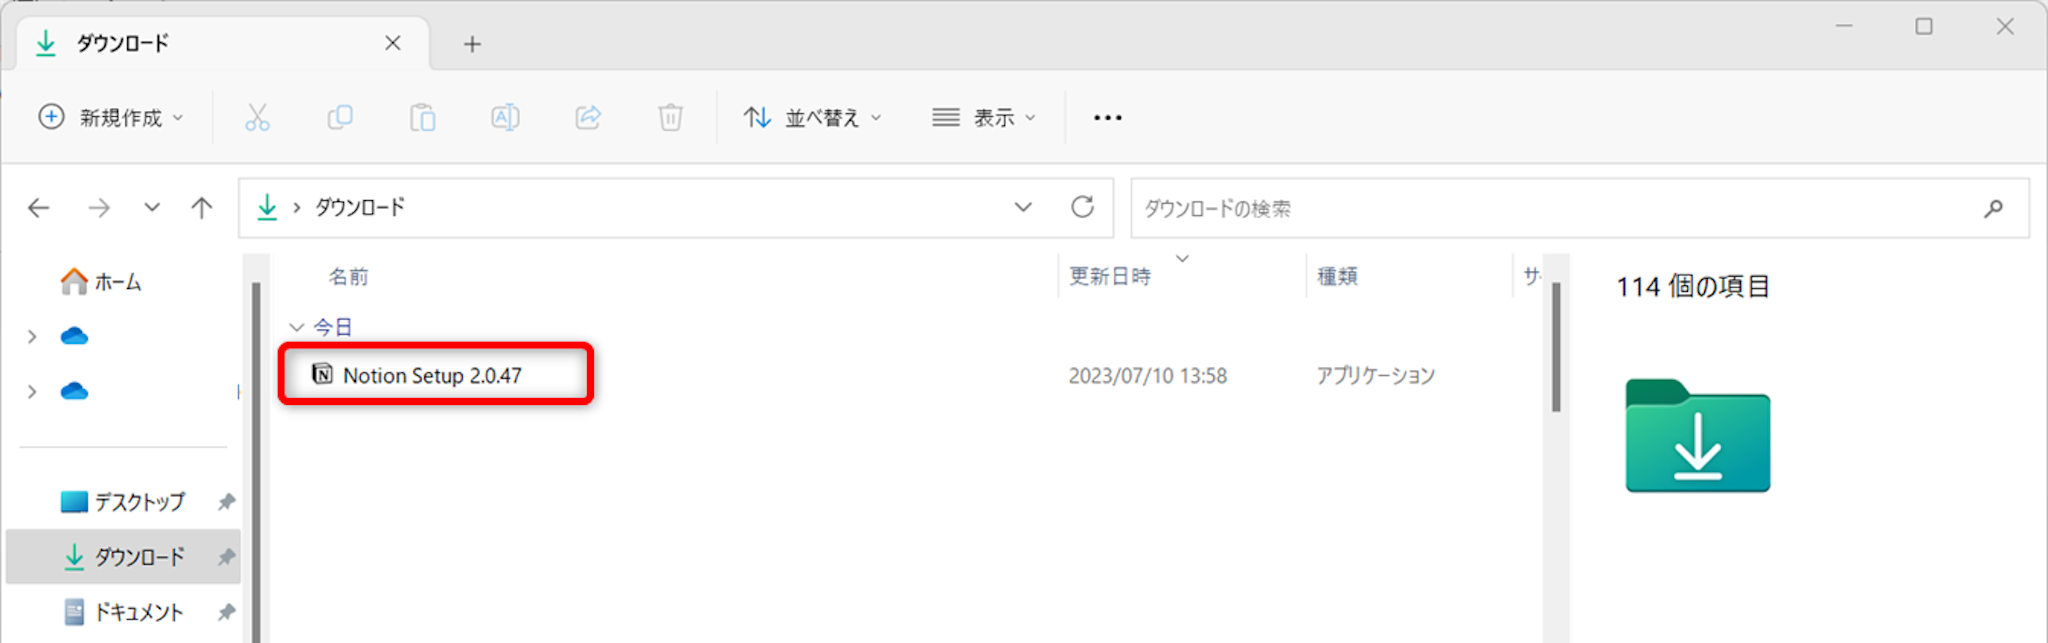Screen dimensions: 2048x643
Task: Go forward with the right arrow
Action: (98, 208)
